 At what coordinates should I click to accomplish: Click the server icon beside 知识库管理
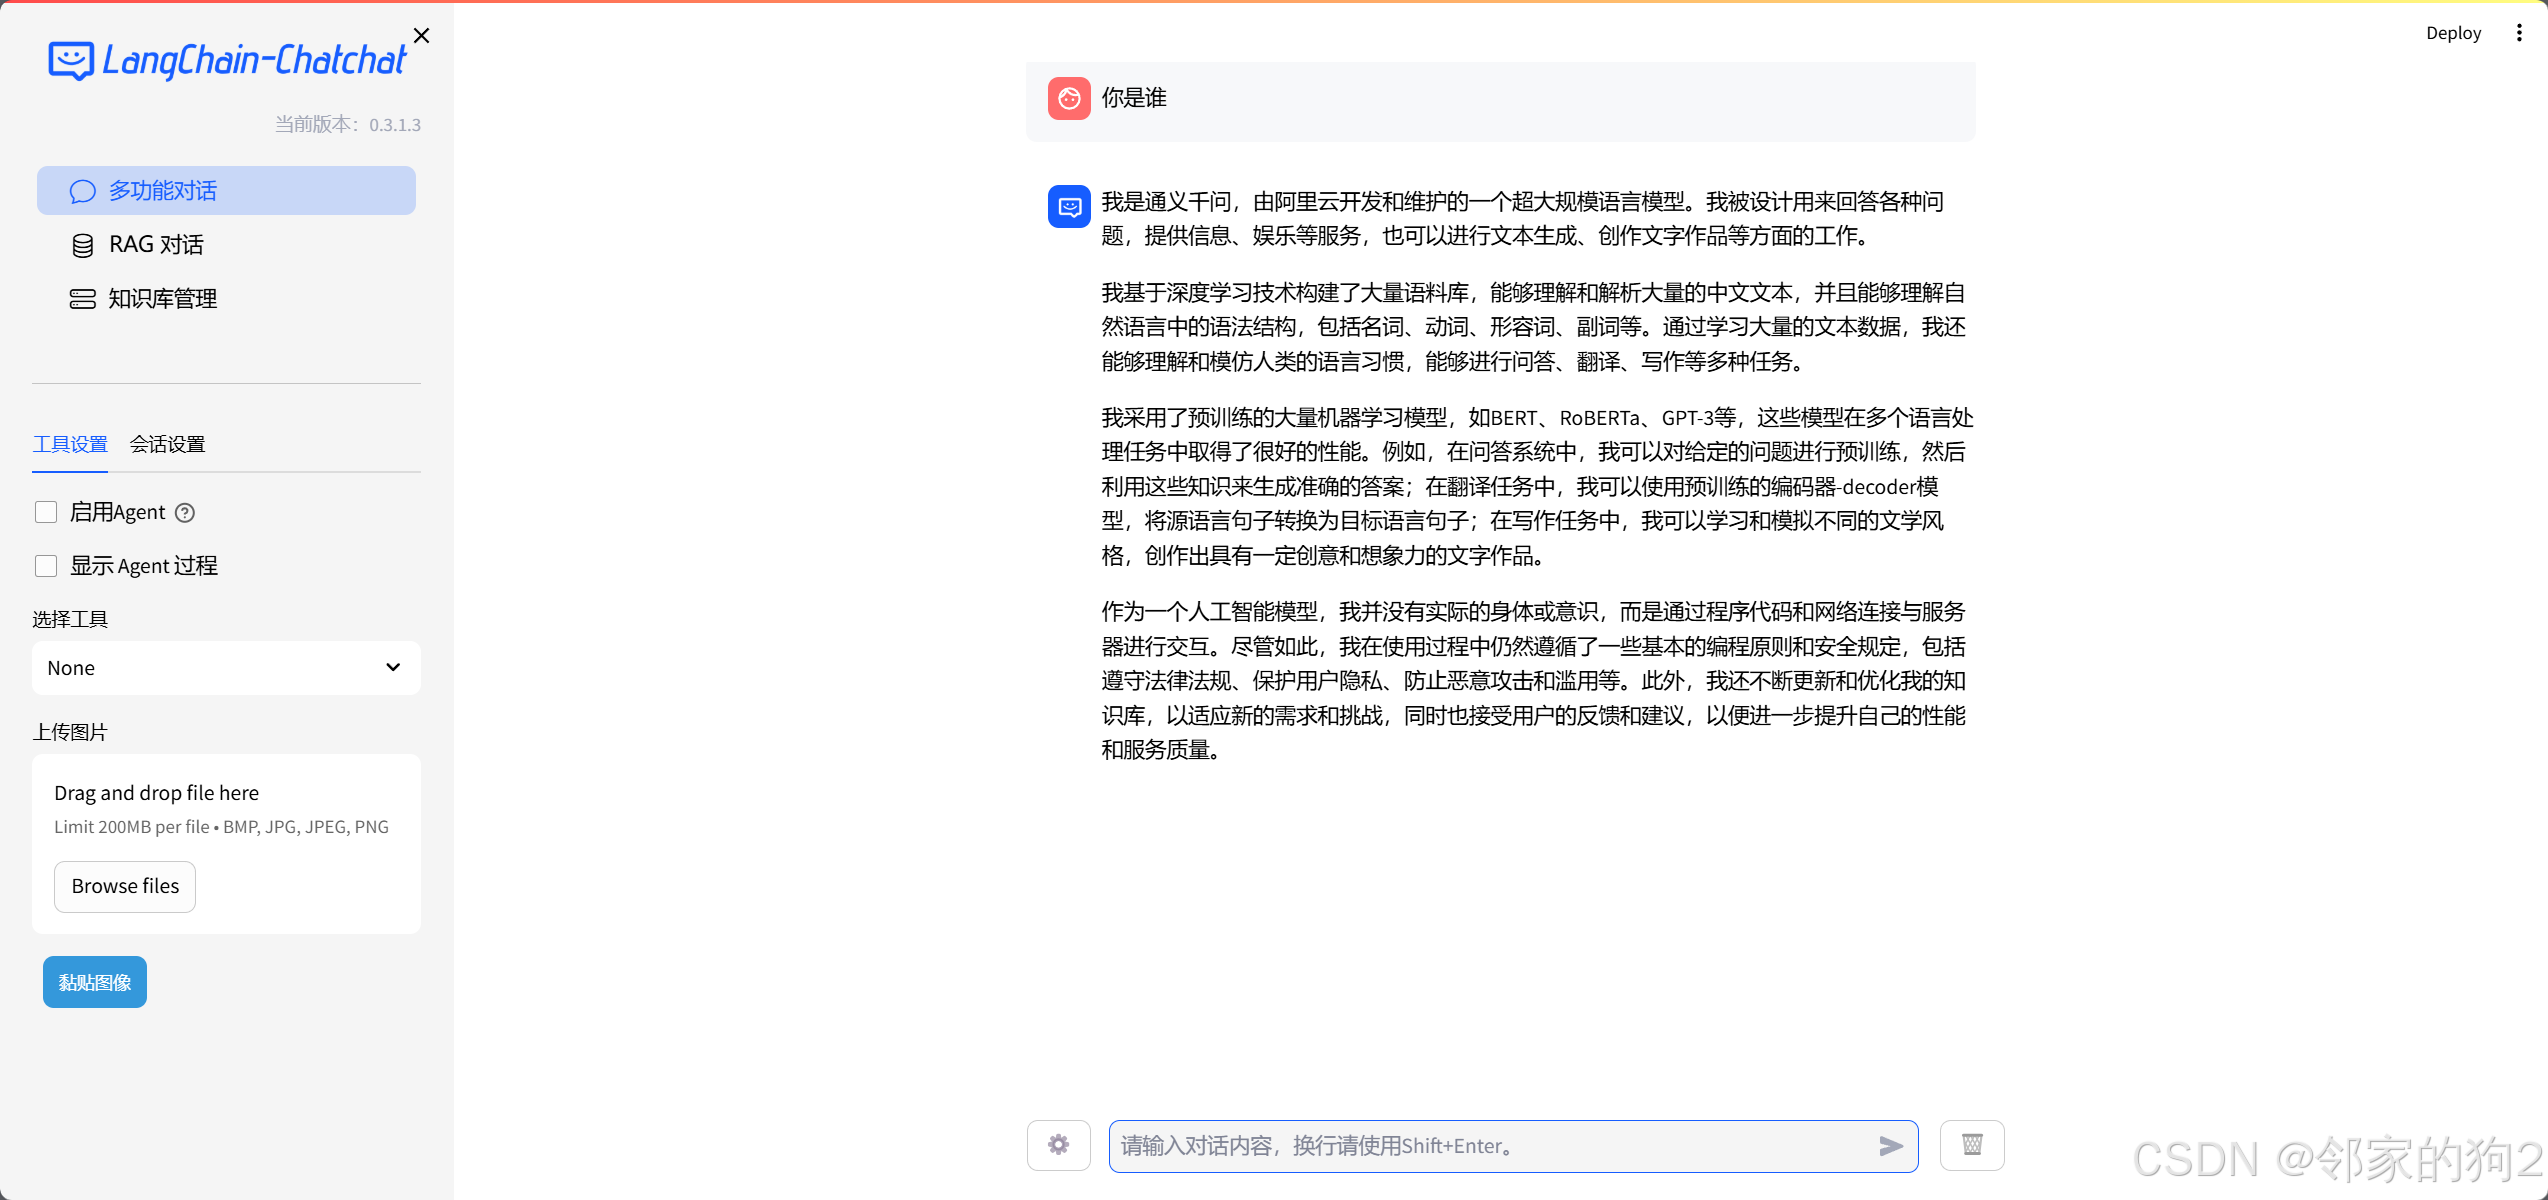(83, 299)
